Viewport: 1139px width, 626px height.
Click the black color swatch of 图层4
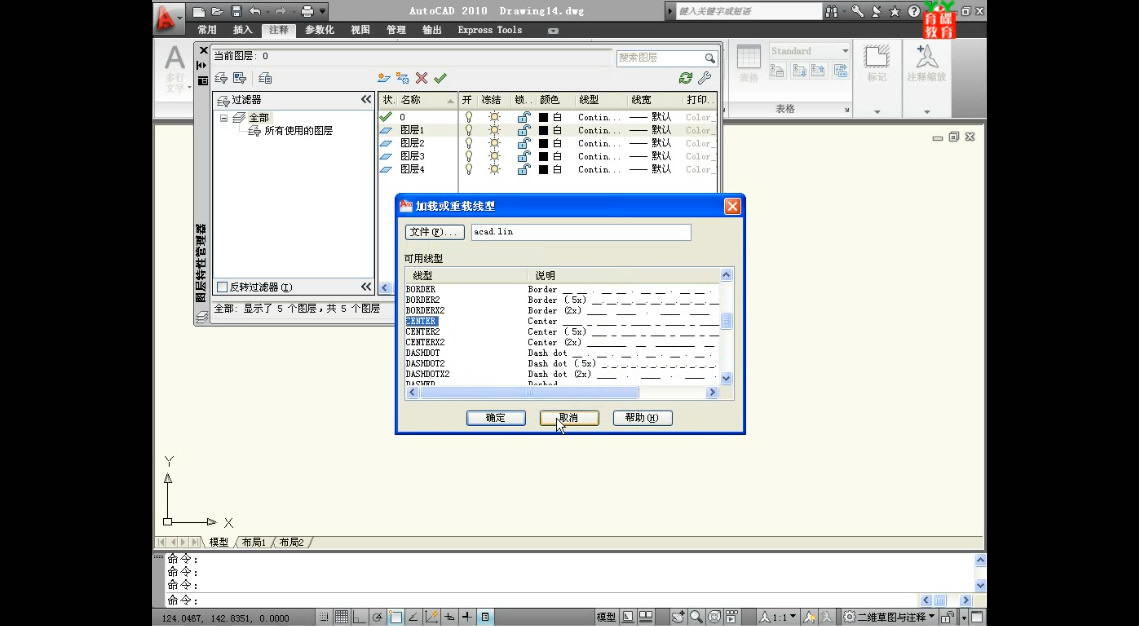[543, 169]
